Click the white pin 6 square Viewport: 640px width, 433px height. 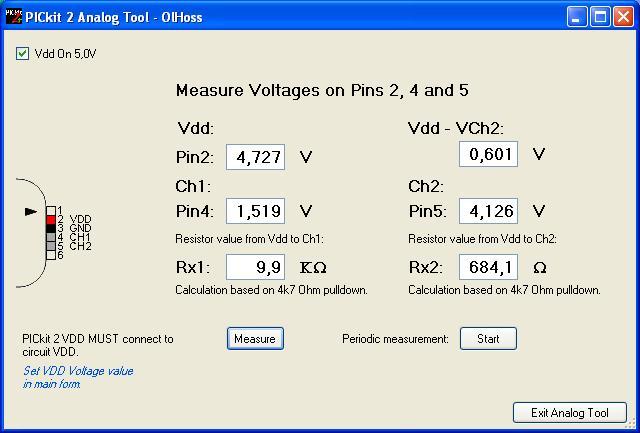51,255
